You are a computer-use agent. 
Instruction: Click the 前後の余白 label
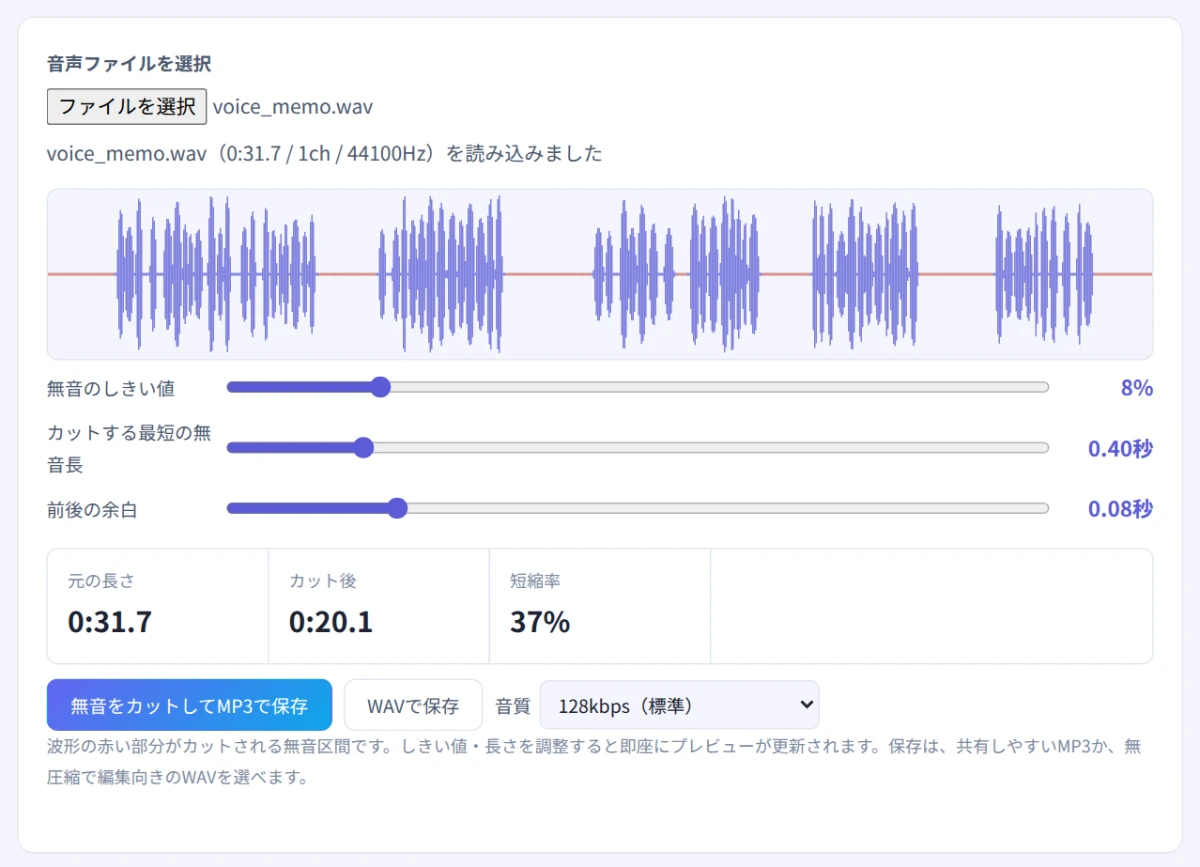[x=92, y=510]
